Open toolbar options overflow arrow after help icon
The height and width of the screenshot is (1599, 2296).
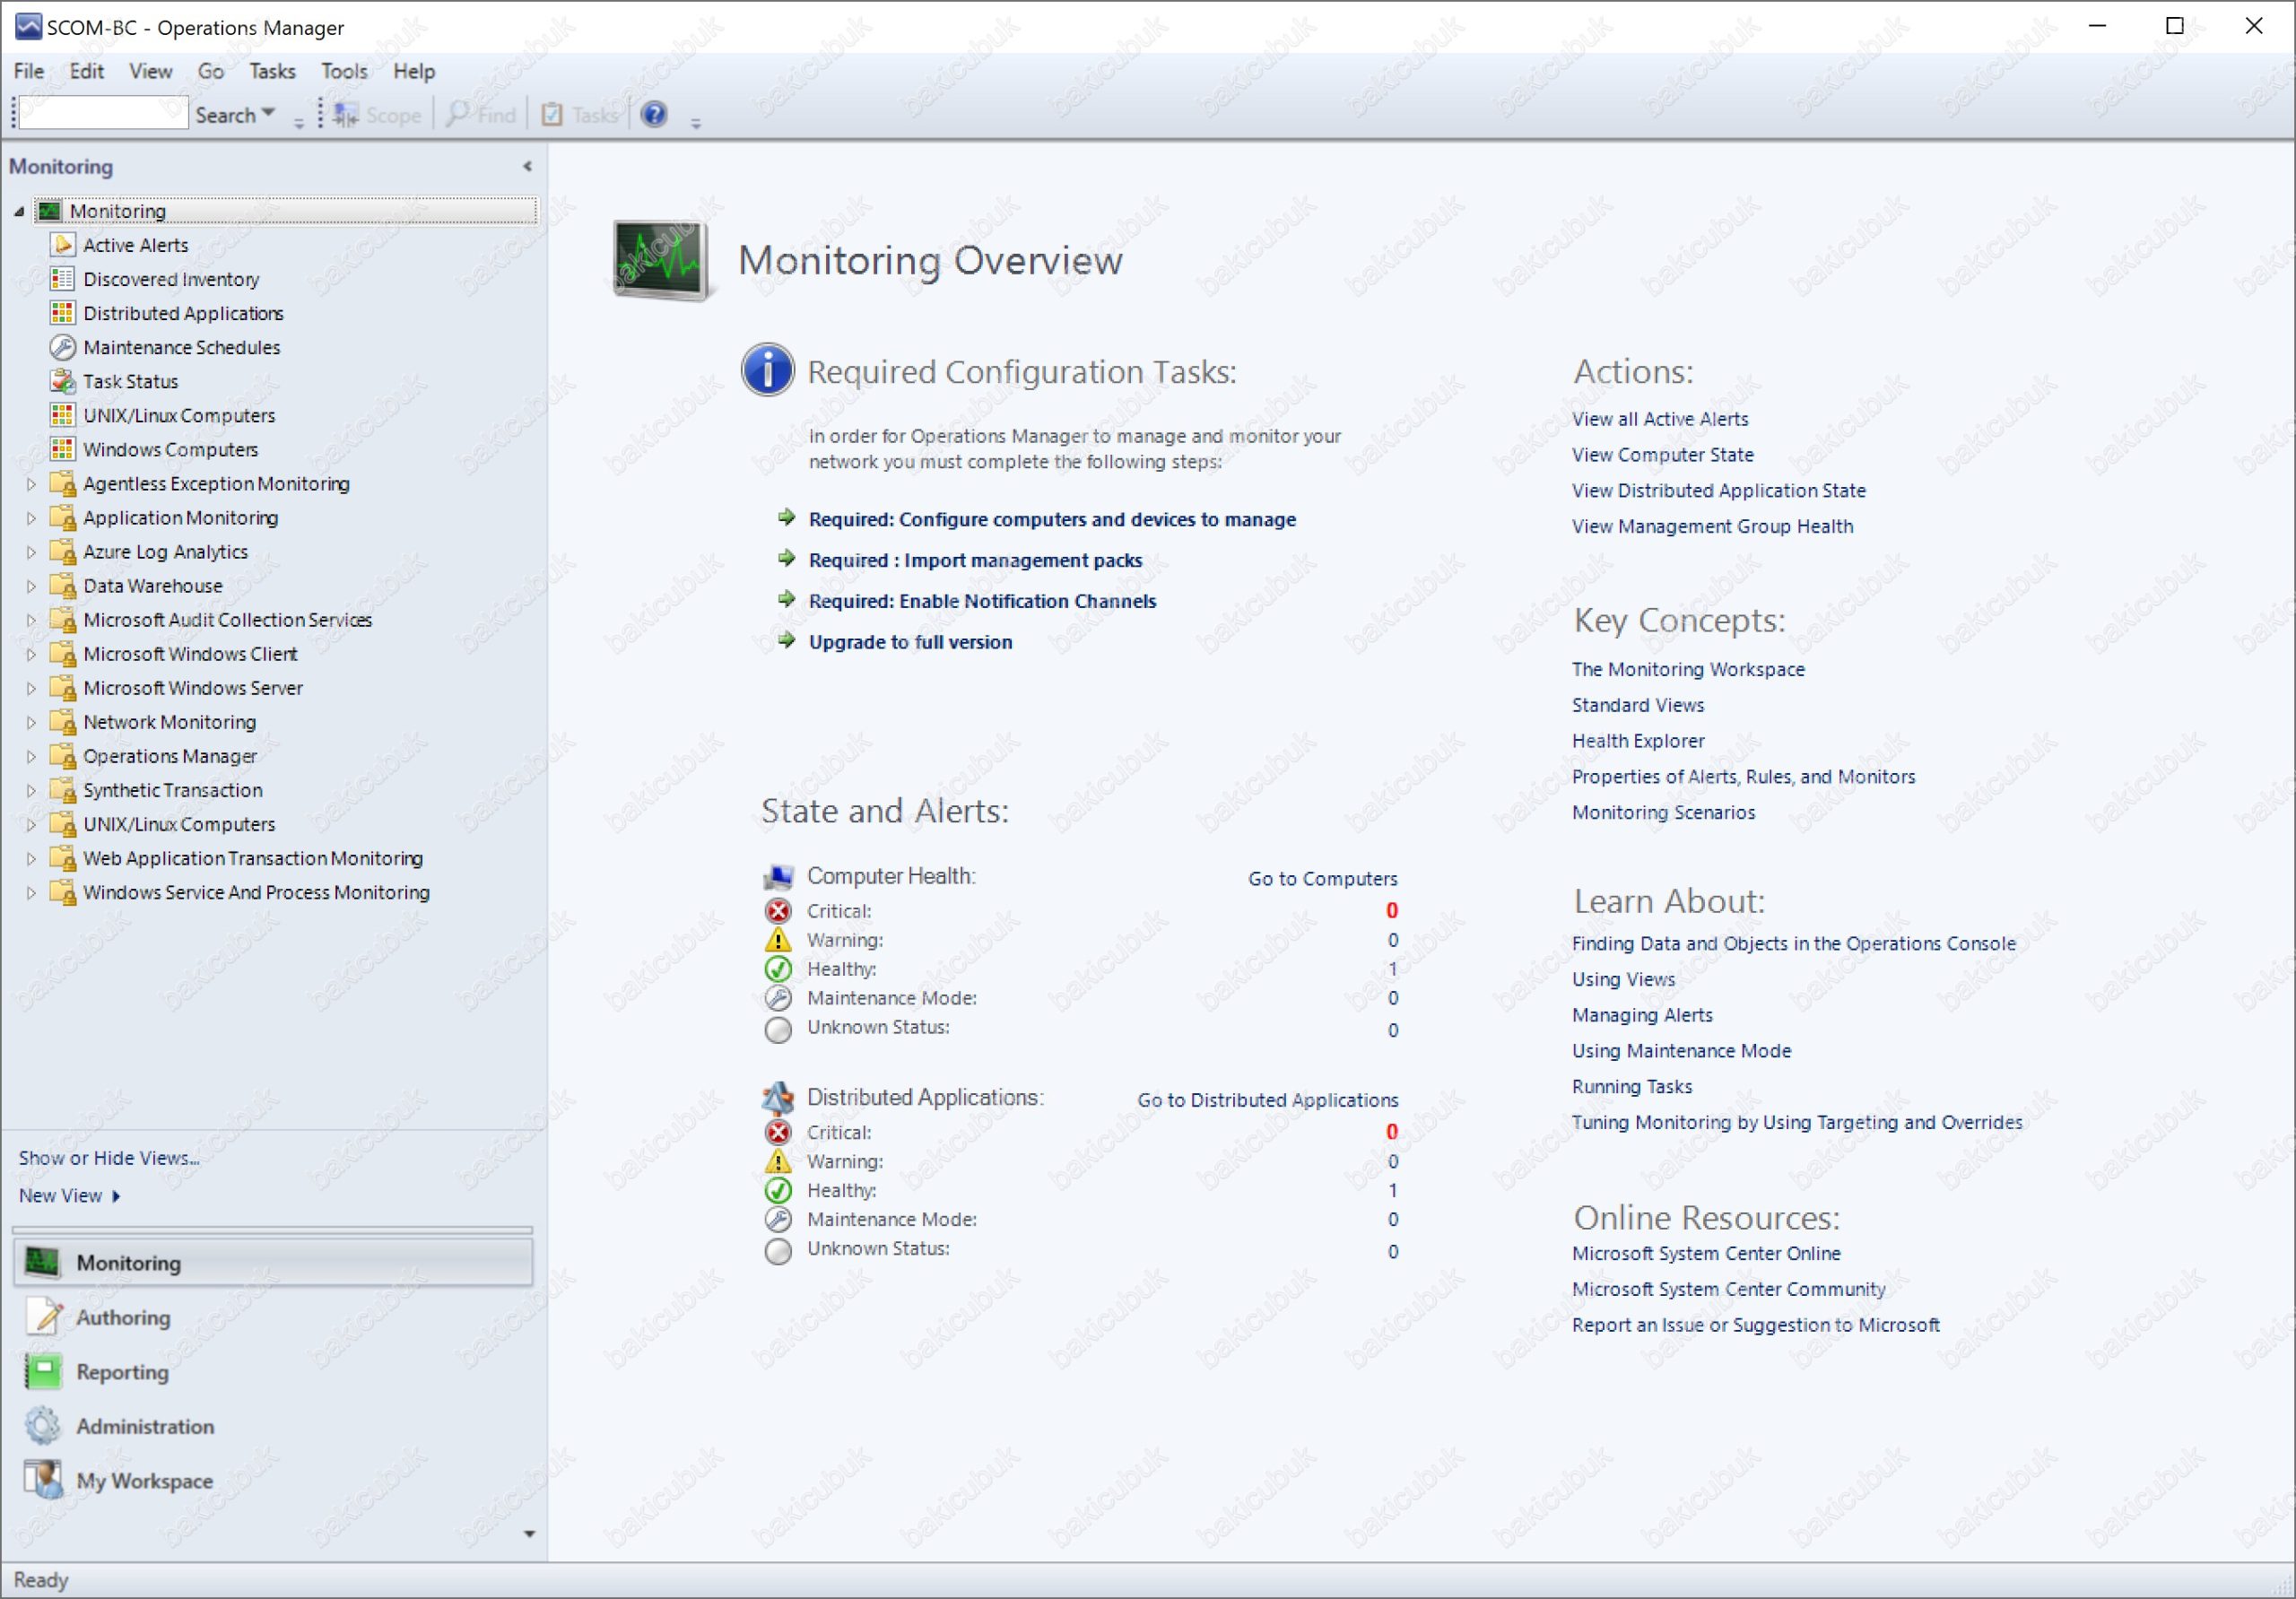coord(696,122)
